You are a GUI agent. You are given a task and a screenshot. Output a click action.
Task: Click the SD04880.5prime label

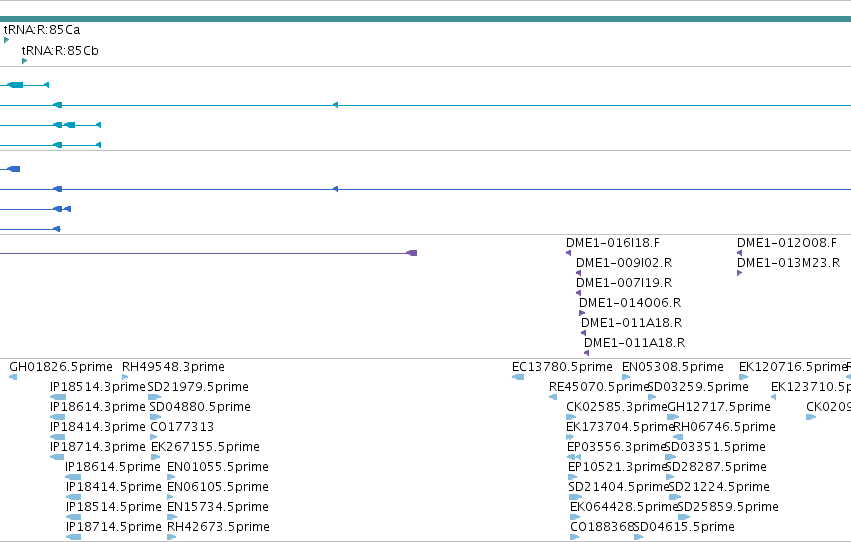pyautogui.click(x=200, y=407)
